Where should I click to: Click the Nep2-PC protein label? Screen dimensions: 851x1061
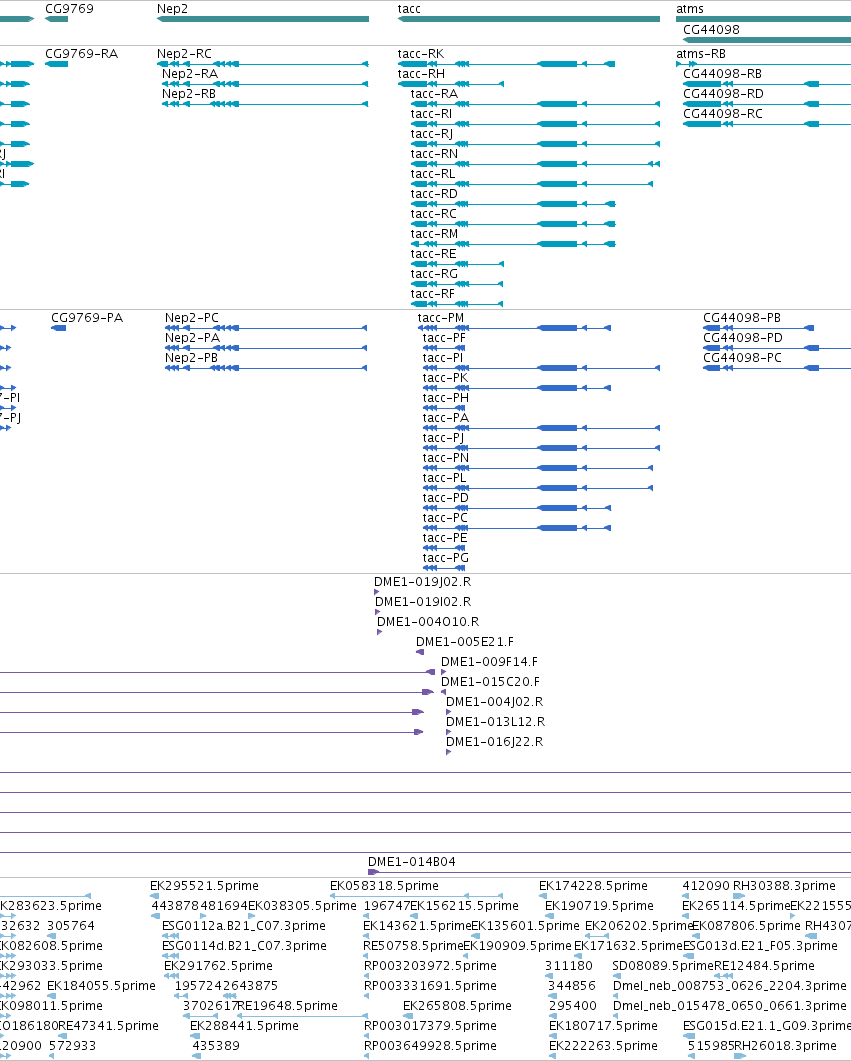pyautogui.click(x=192, y=317)
